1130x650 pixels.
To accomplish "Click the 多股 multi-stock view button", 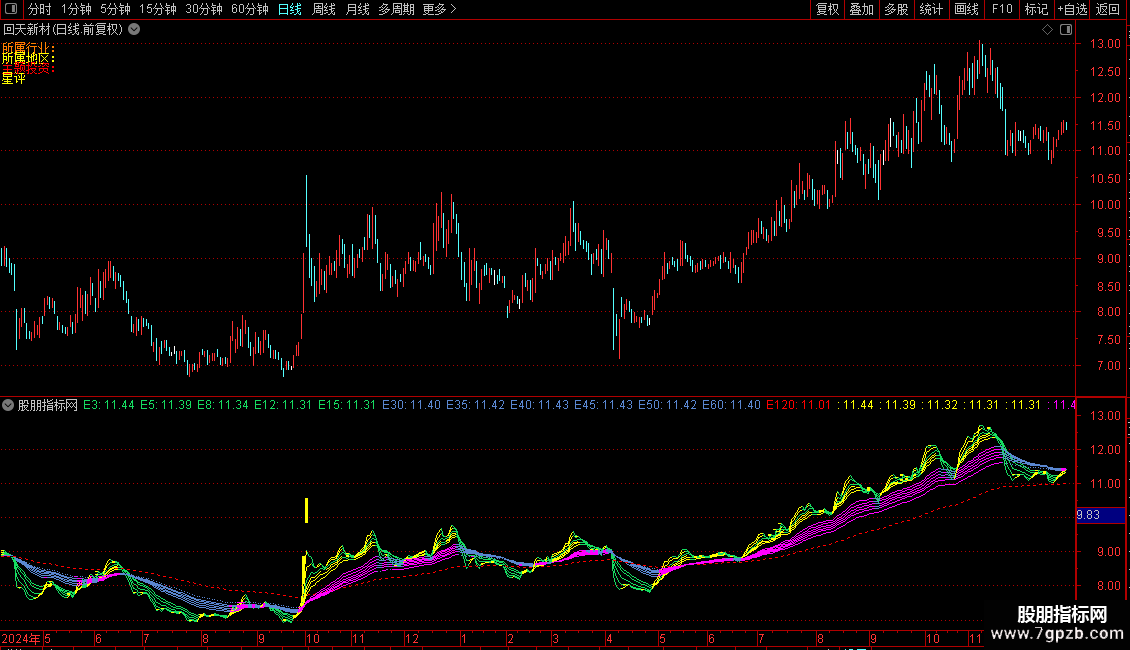I will [x=896, y=9].
